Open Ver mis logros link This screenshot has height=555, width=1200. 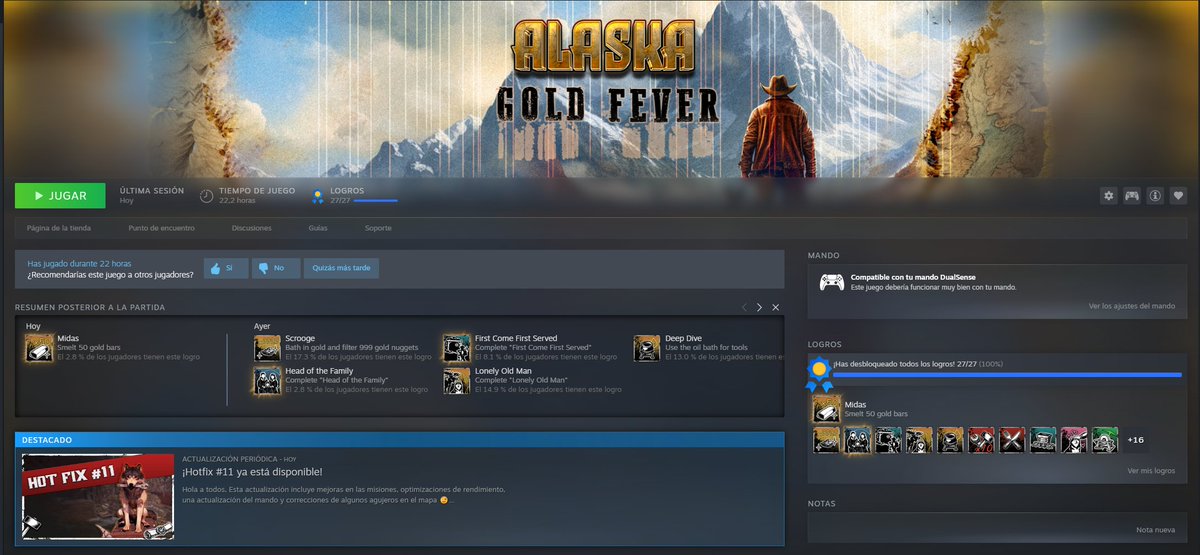click(1151, 470)
